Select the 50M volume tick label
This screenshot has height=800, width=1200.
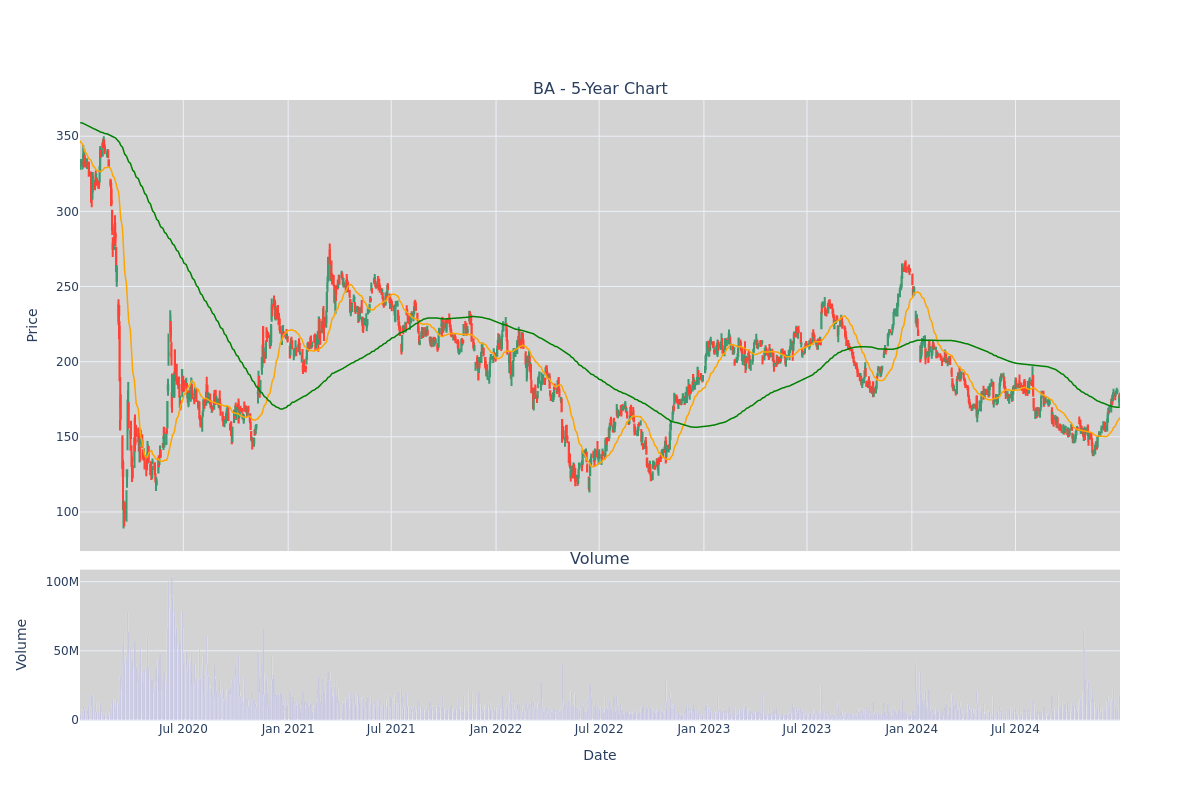[66, 651]
